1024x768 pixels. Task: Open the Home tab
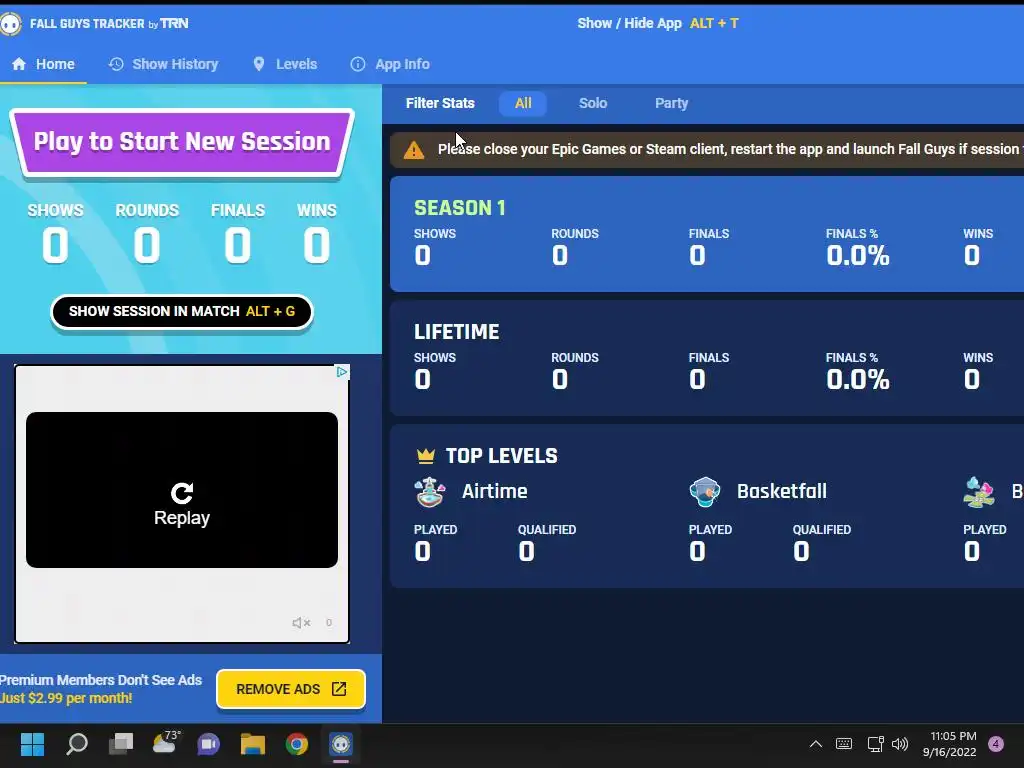(43, 64)
